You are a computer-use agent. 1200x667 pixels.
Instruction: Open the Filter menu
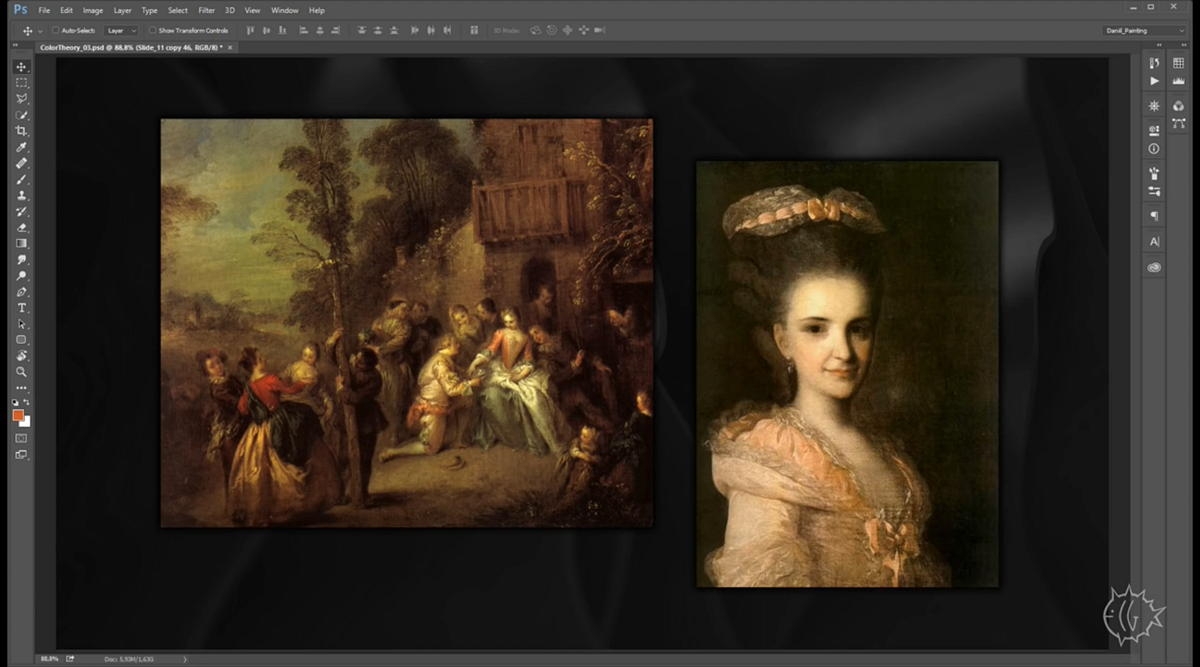[206, 10]
